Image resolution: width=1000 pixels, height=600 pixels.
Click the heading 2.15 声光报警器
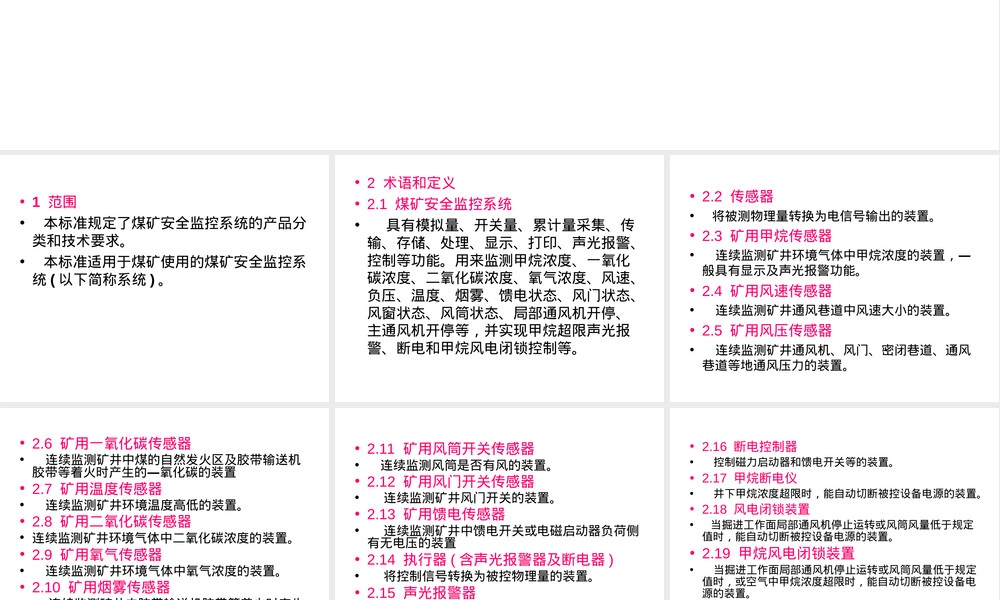click(421, 593)
